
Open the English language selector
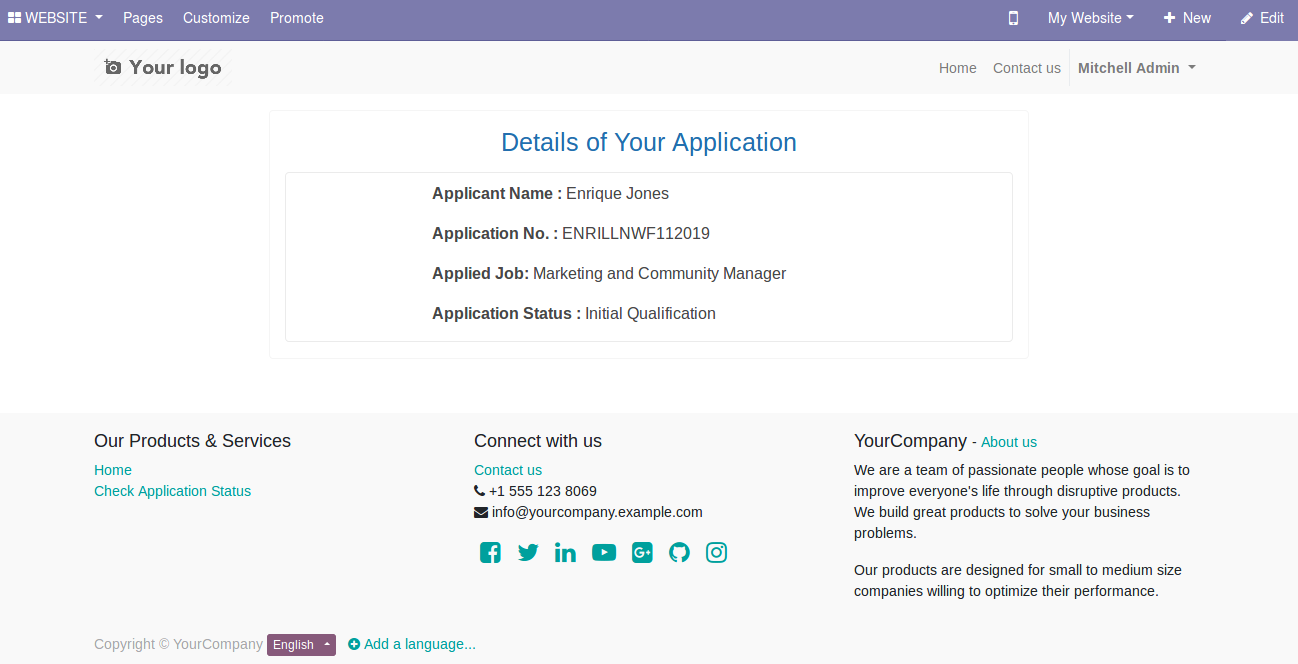click(300, 644)
